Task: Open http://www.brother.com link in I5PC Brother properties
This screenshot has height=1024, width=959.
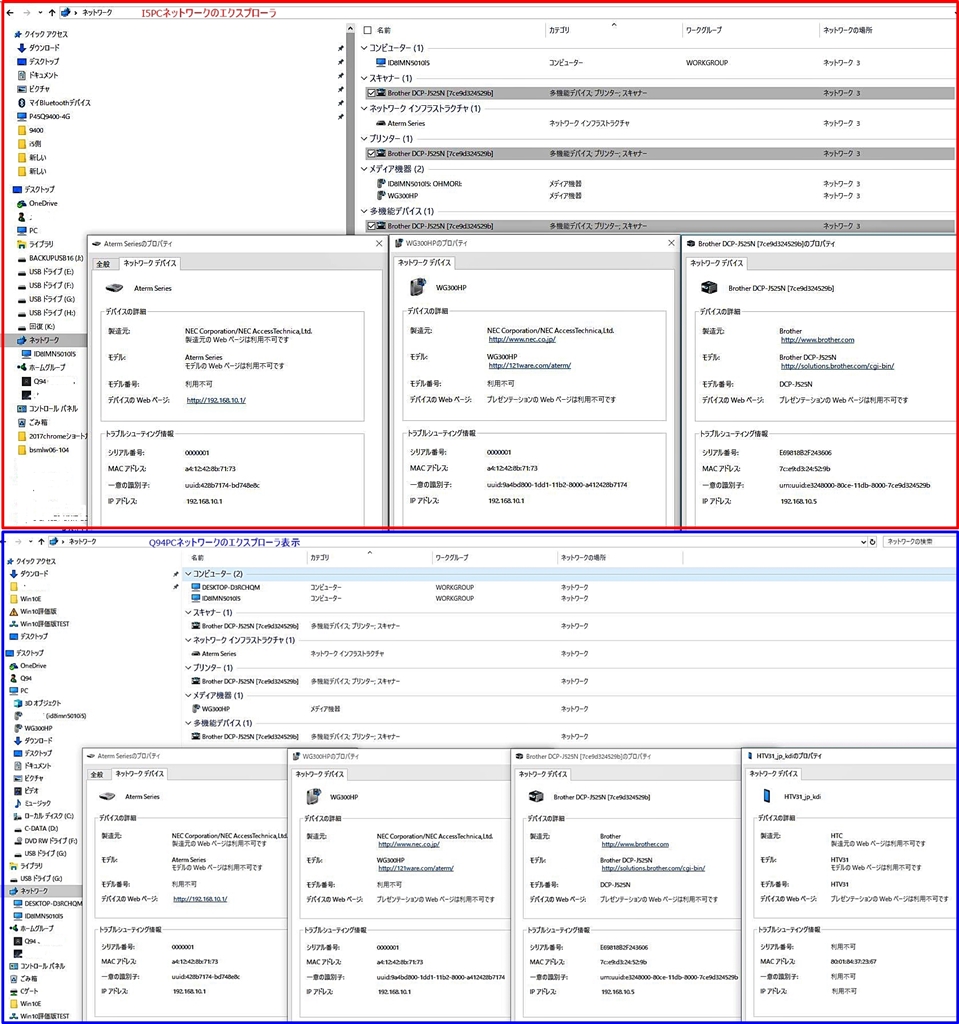Action: pos(817,340)
